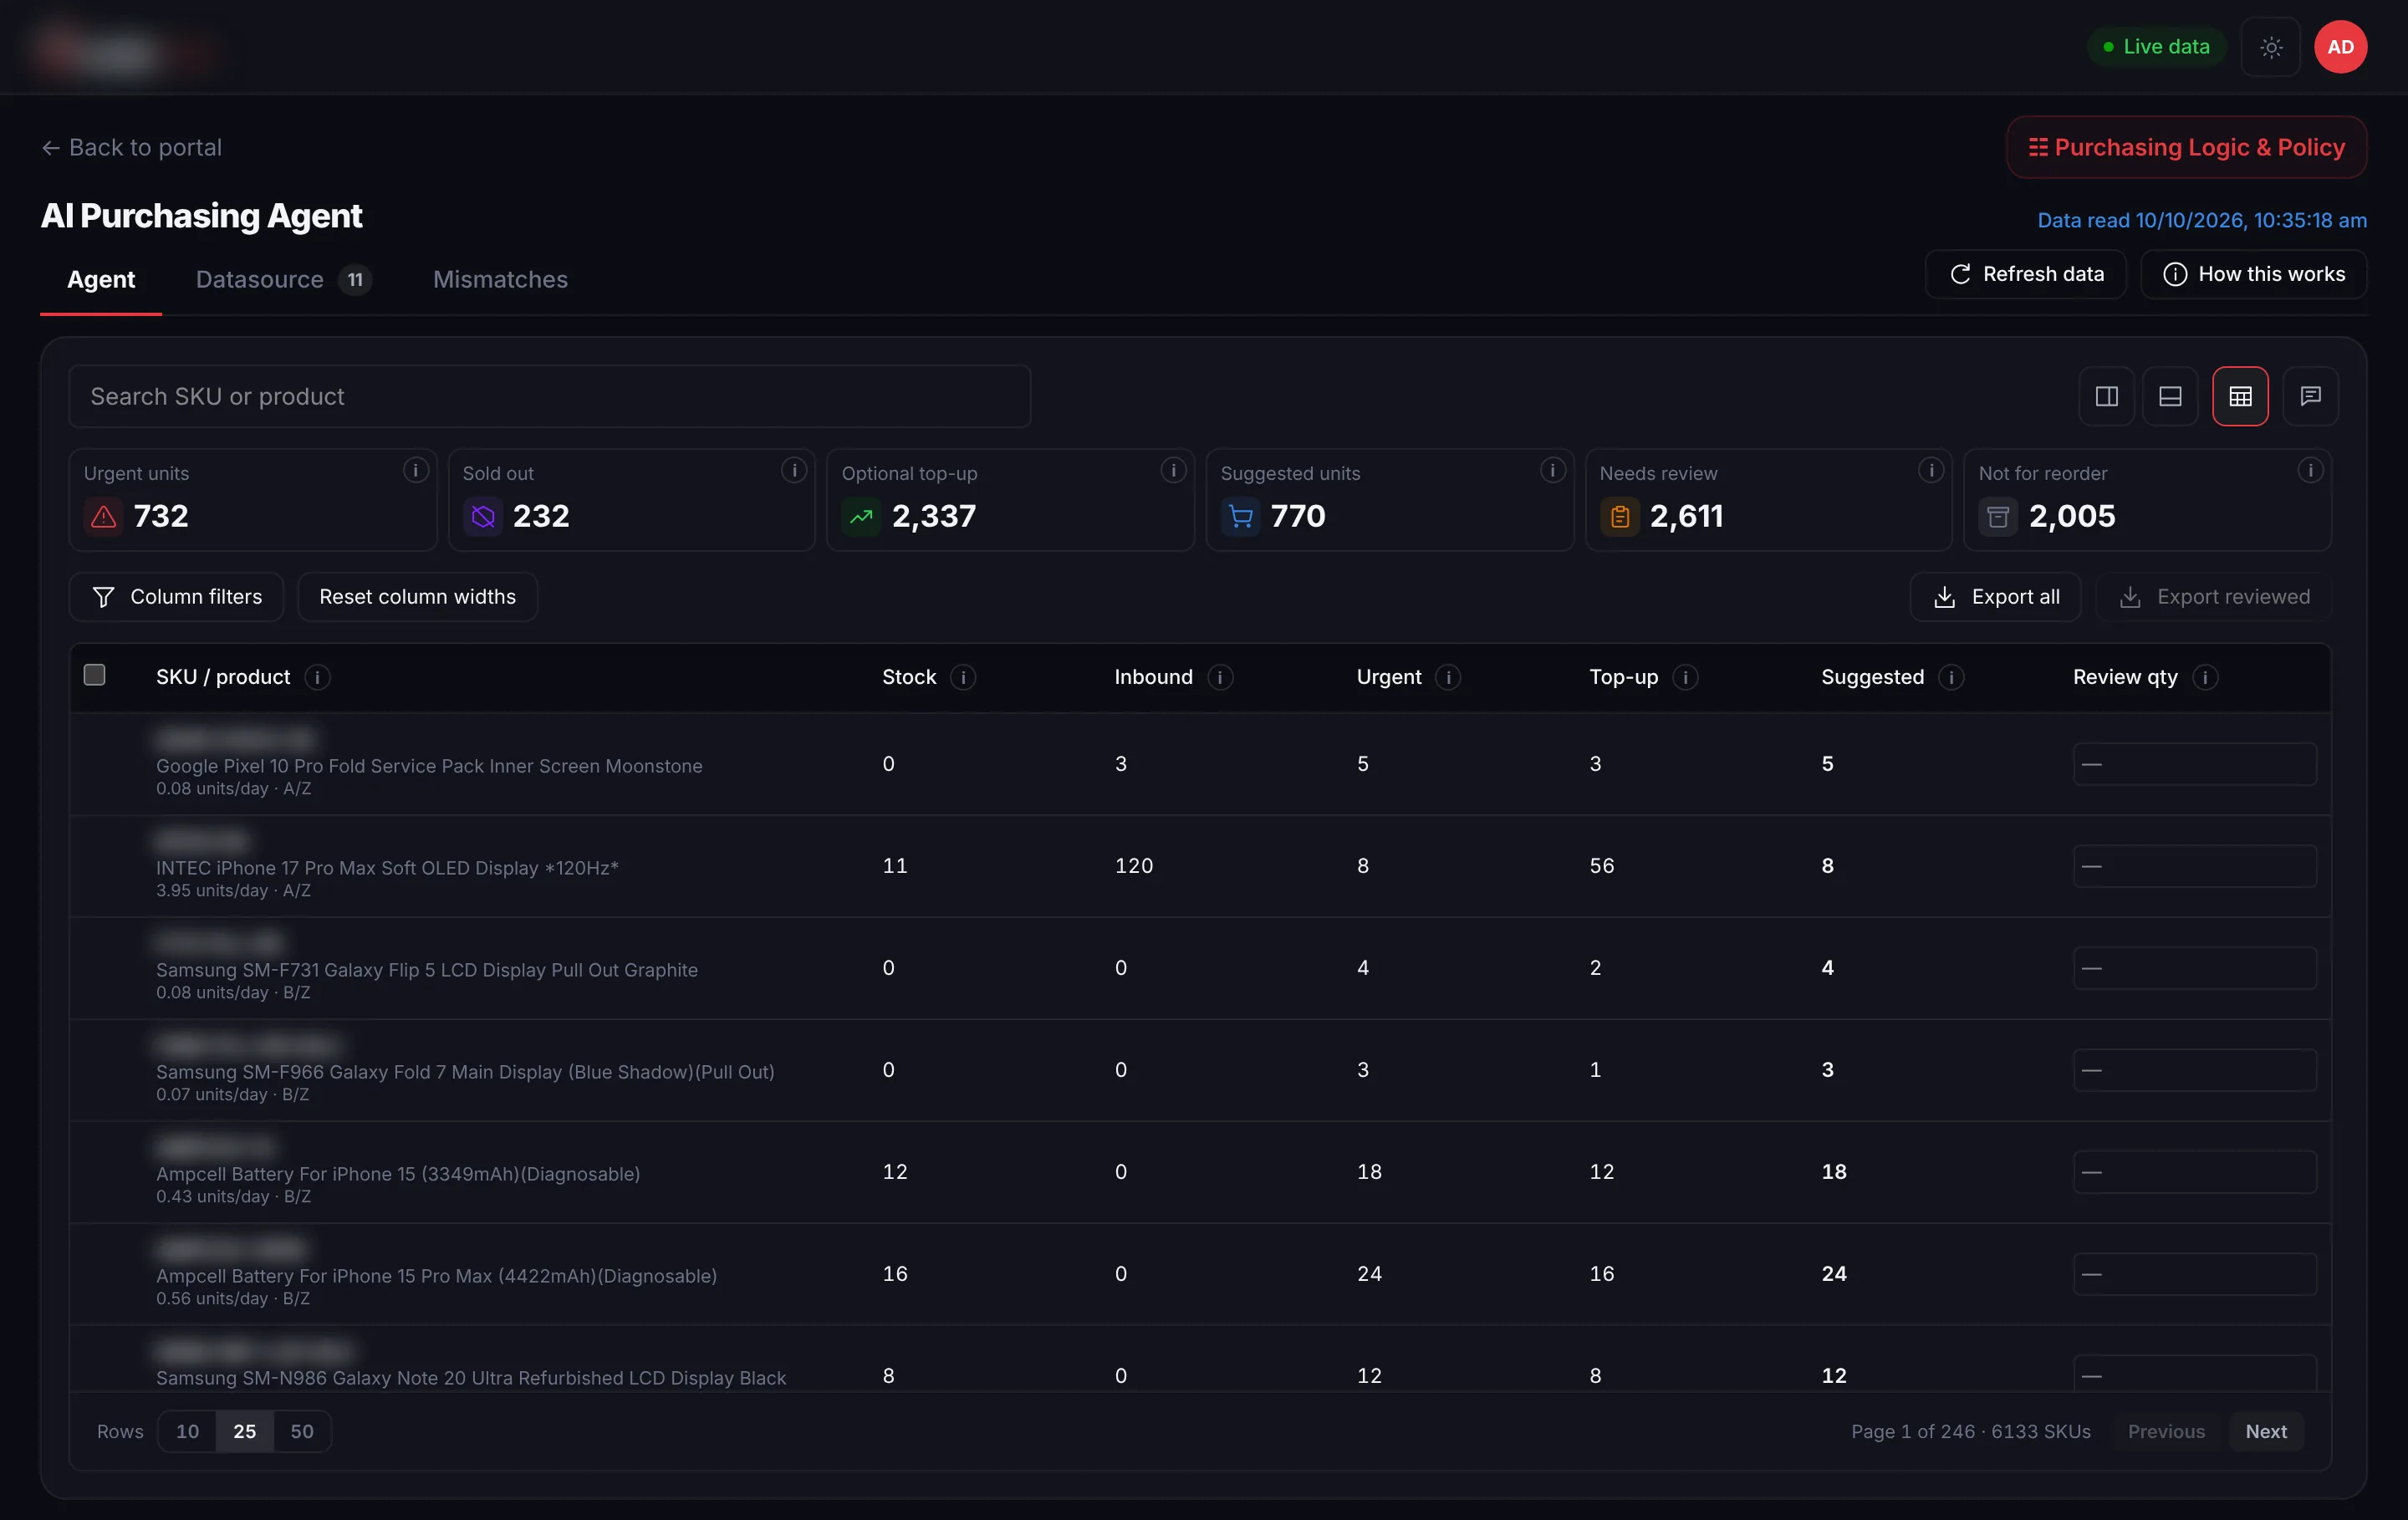Open the comments panel icon
2408x1520 pixels.
click(x=2310, y=396)
